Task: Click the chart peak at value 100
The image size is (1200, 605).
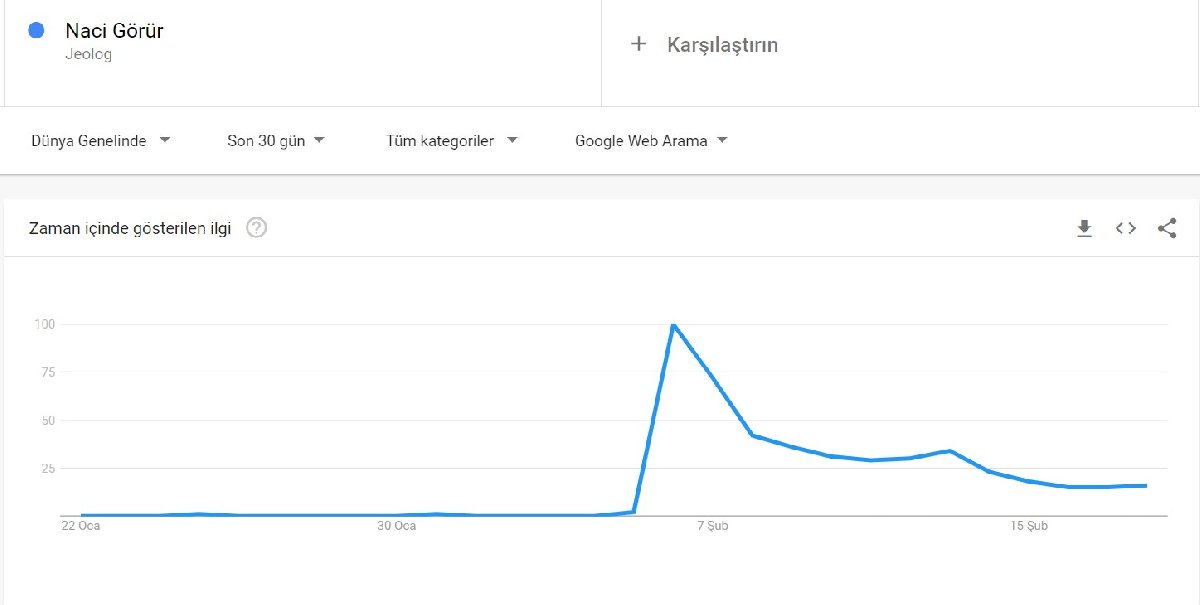Action: 673,326
